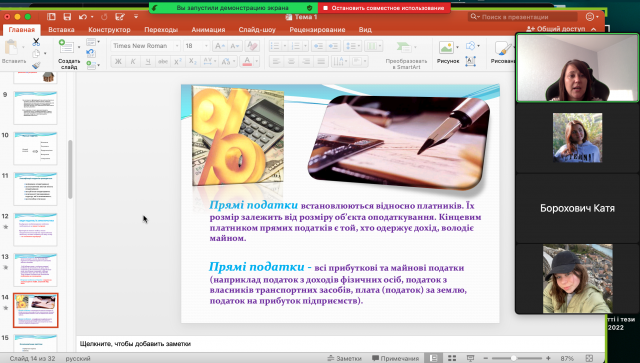Zoom in with plus button

coord(548,358)
